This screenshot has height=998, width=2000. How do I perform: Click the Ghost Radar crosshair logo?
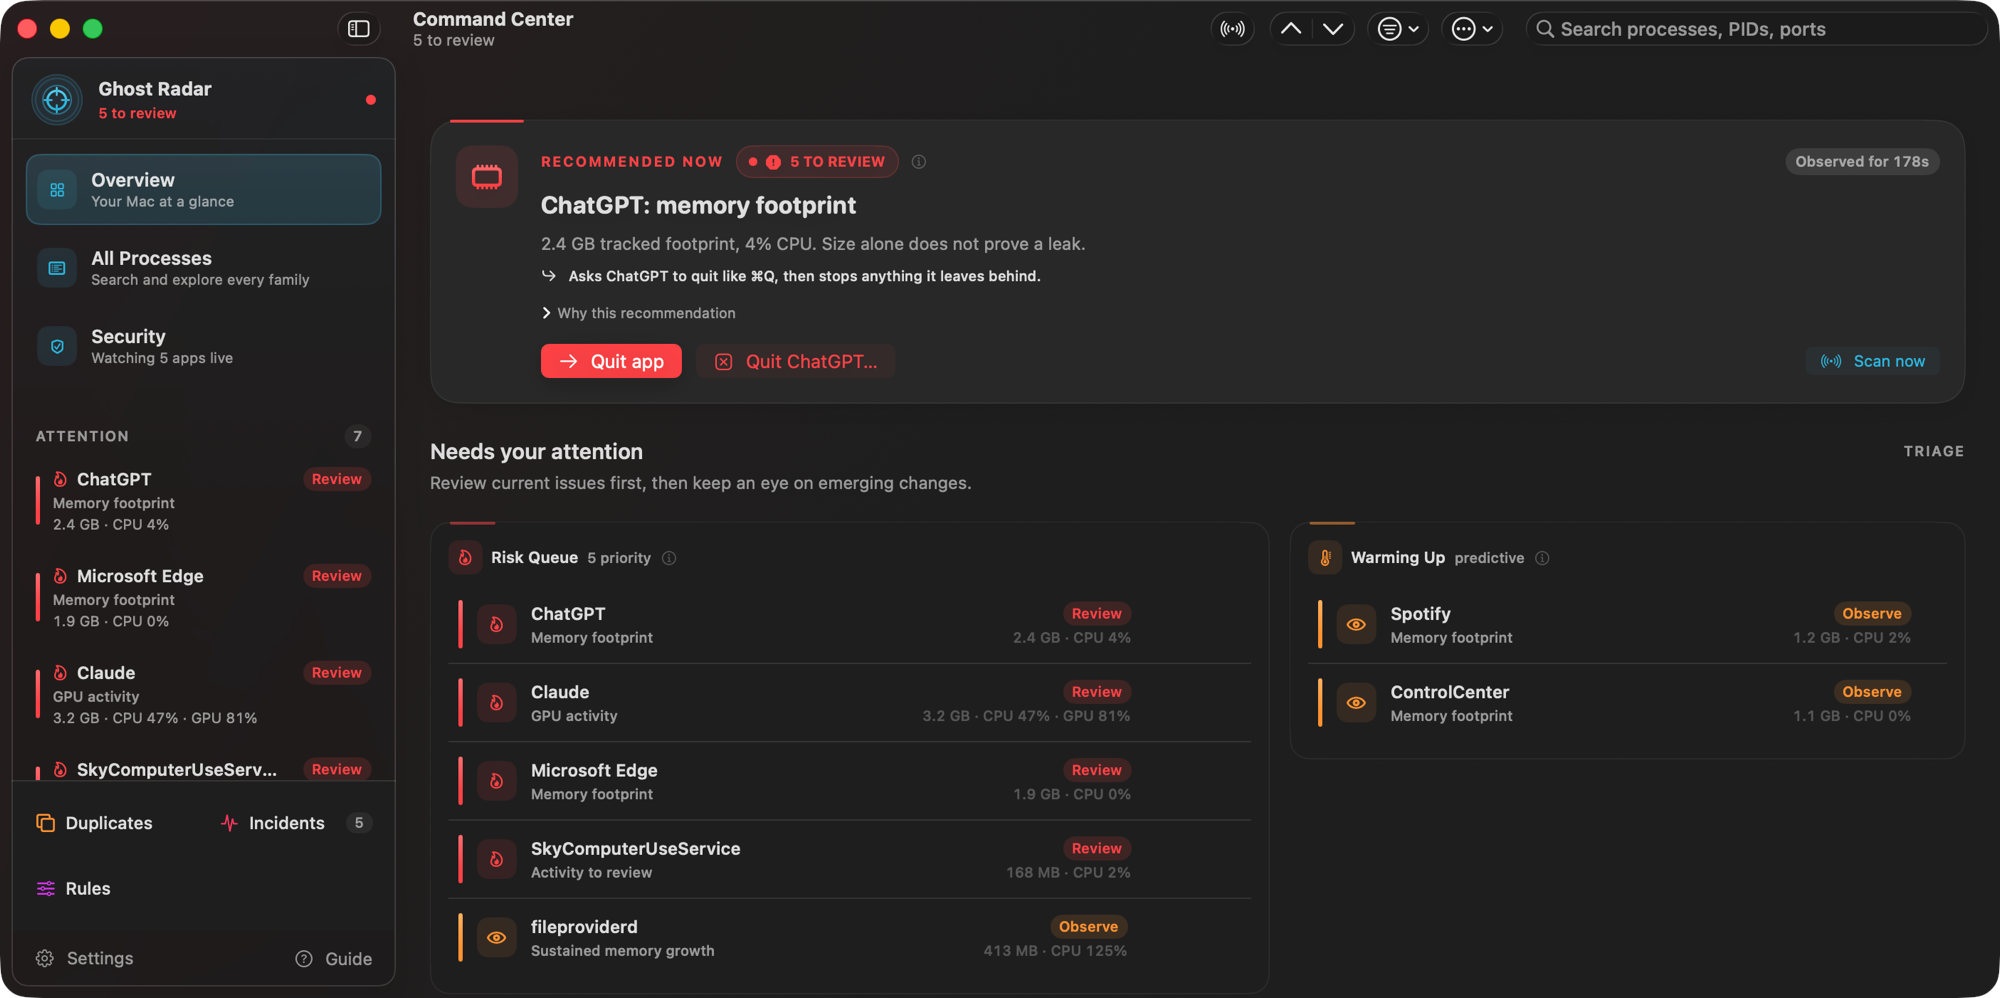click(x=57, y=100)
